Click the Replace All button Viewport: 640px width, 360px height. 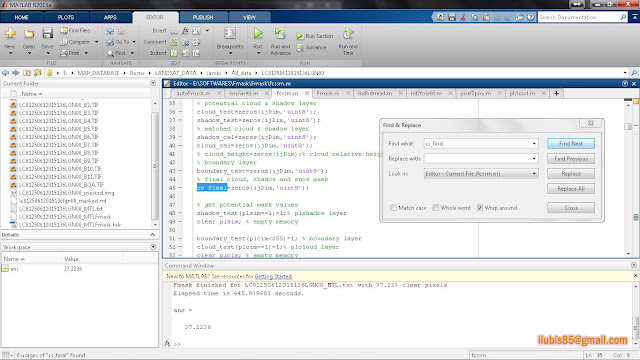[x=571, y=189]
